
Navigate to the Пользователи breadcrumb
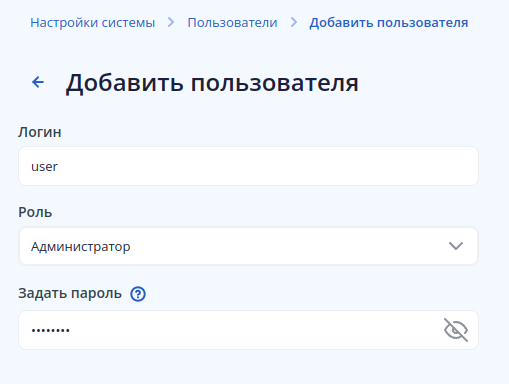pos(232,23)
